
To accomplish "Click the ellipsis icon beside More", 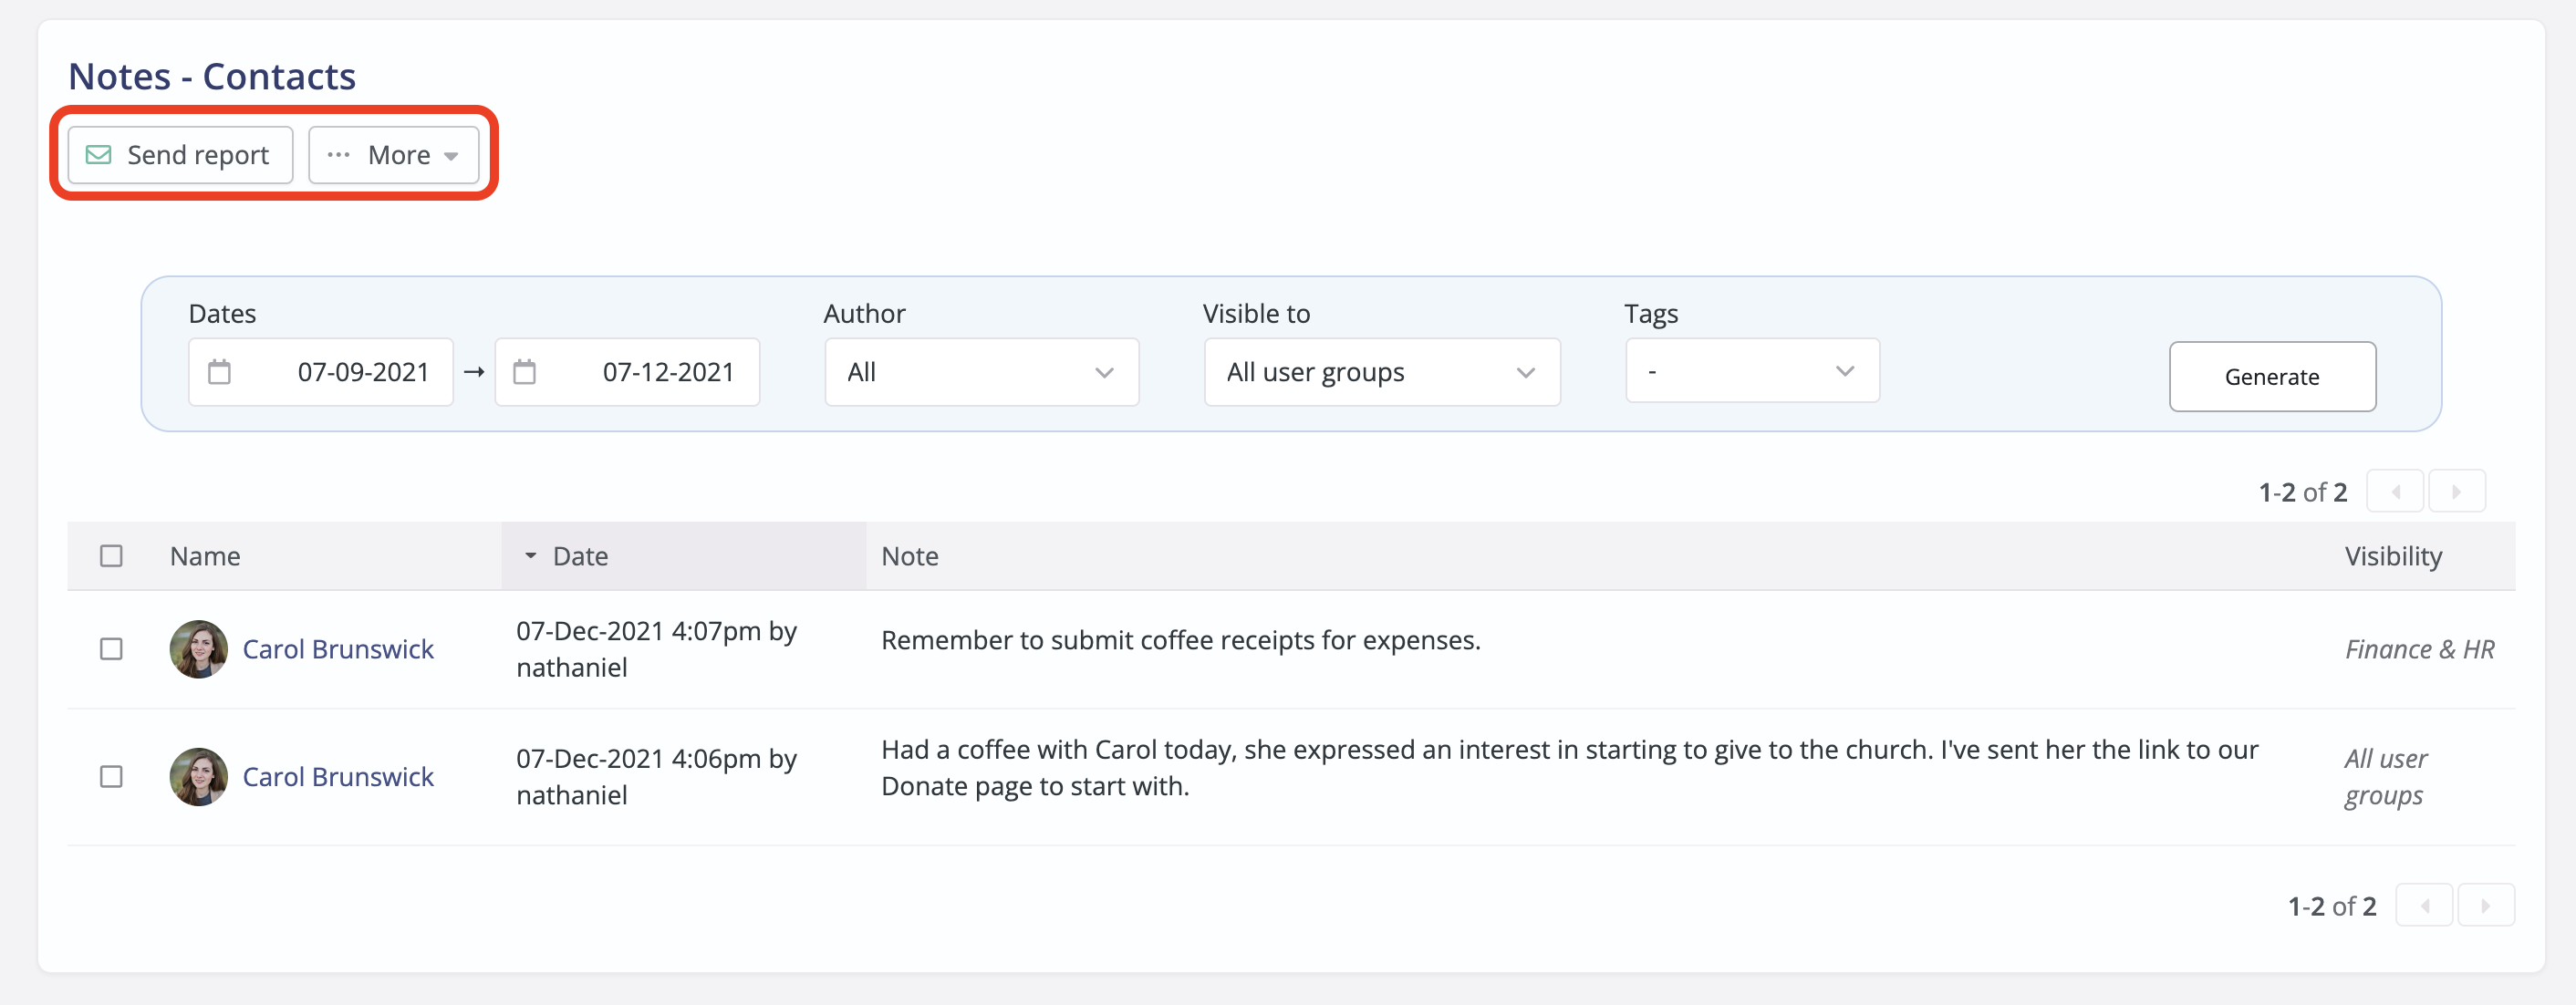I will point(338,154).
